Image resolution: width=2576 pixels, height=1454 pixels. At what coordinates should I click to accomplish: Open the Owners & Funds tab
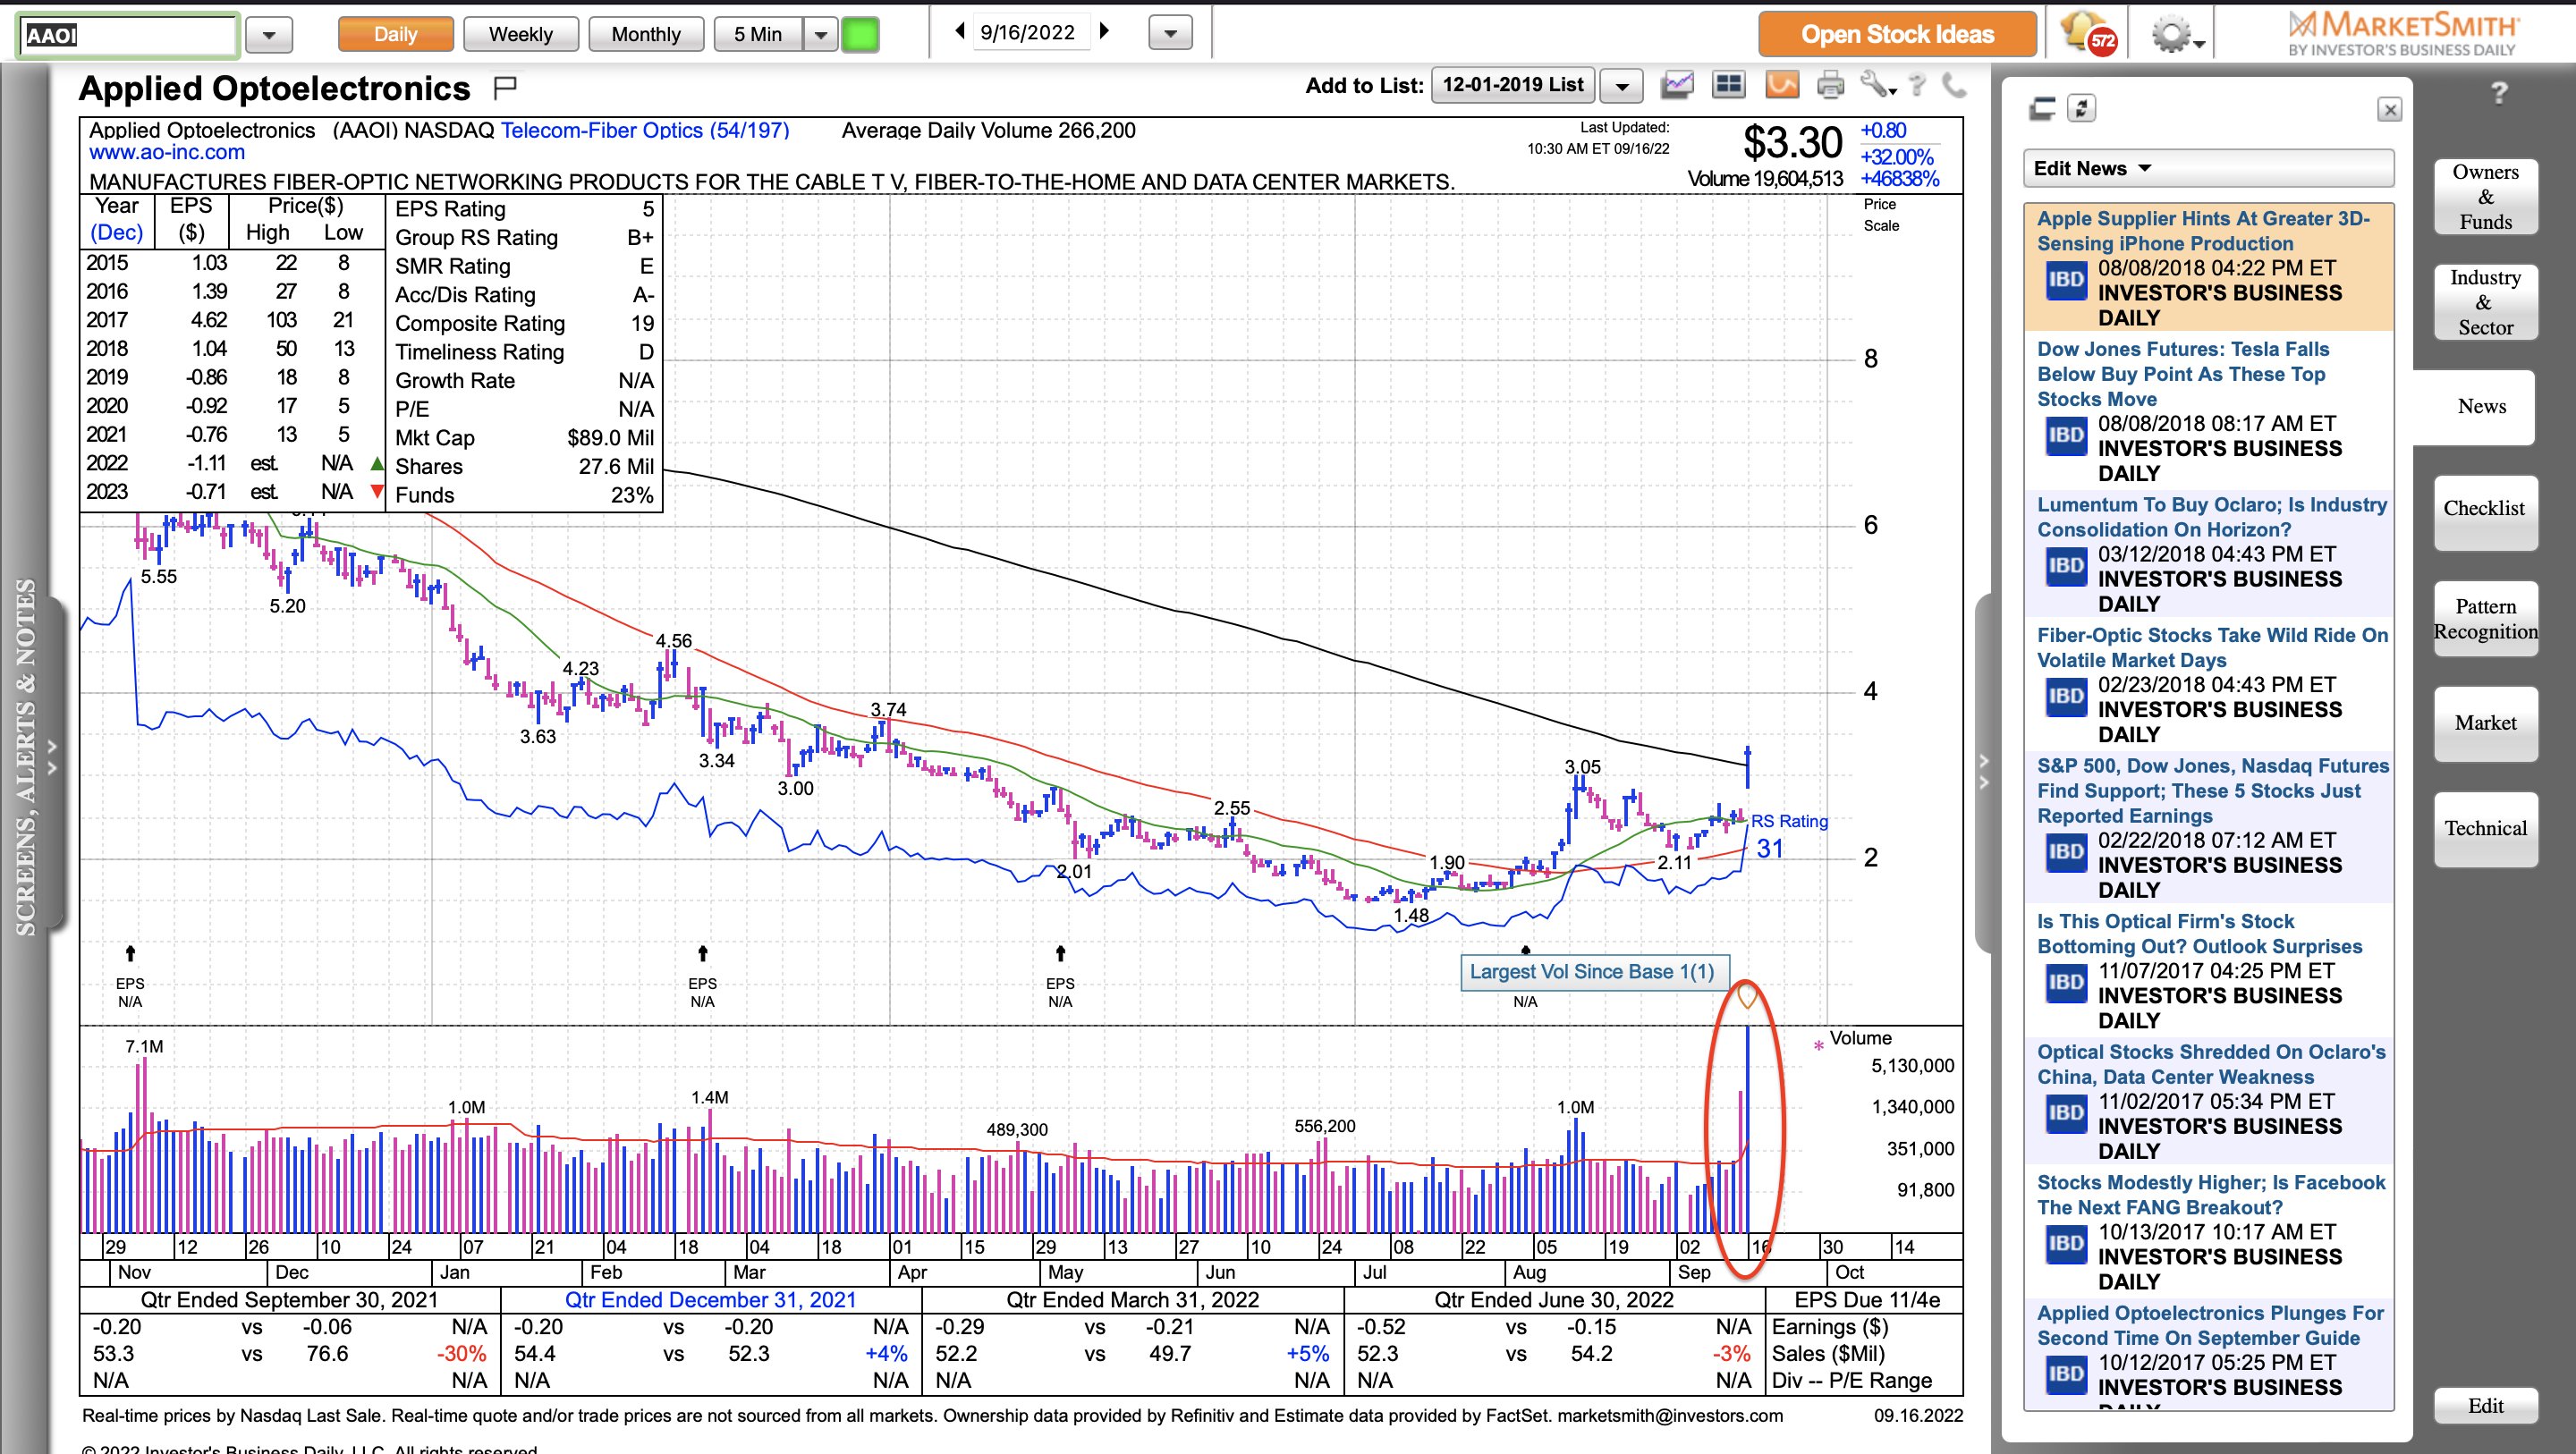click(2485, 197)
